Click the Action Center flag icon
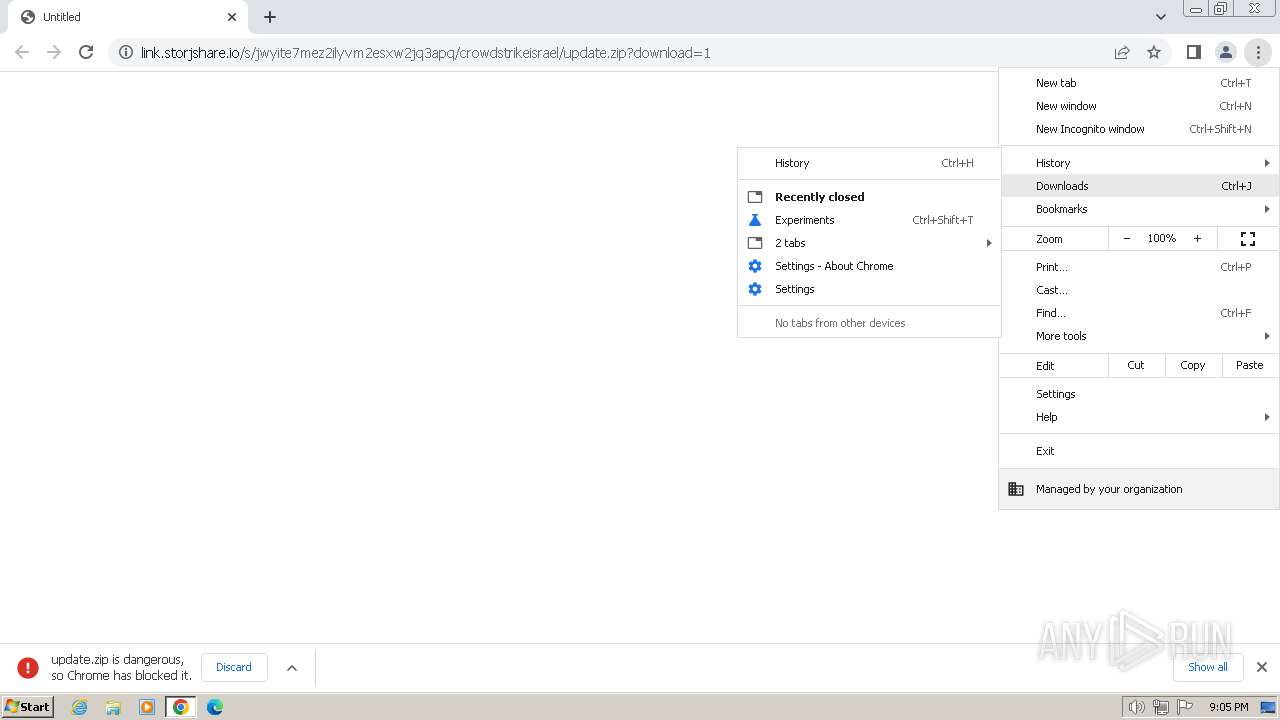The height and width of the screenshot is (720, 1280). pyautogui.click(x=1185, y=707)
